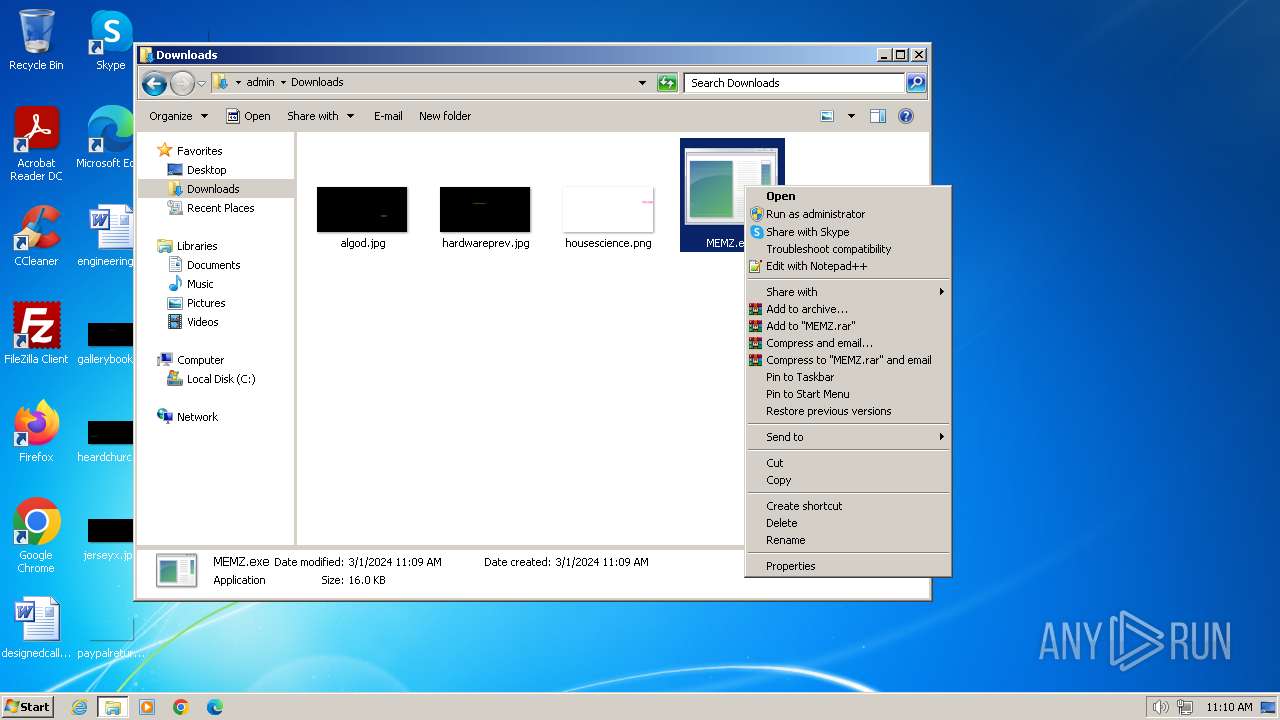Select Pin to Start Menu
This screenshot has width=1280, height=720.
(848, 394)
